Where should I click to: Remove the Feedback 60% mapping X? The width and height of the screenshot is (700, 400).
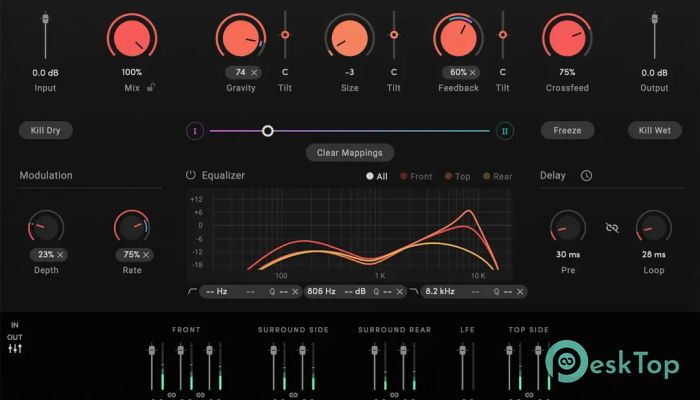click(472, 72)
